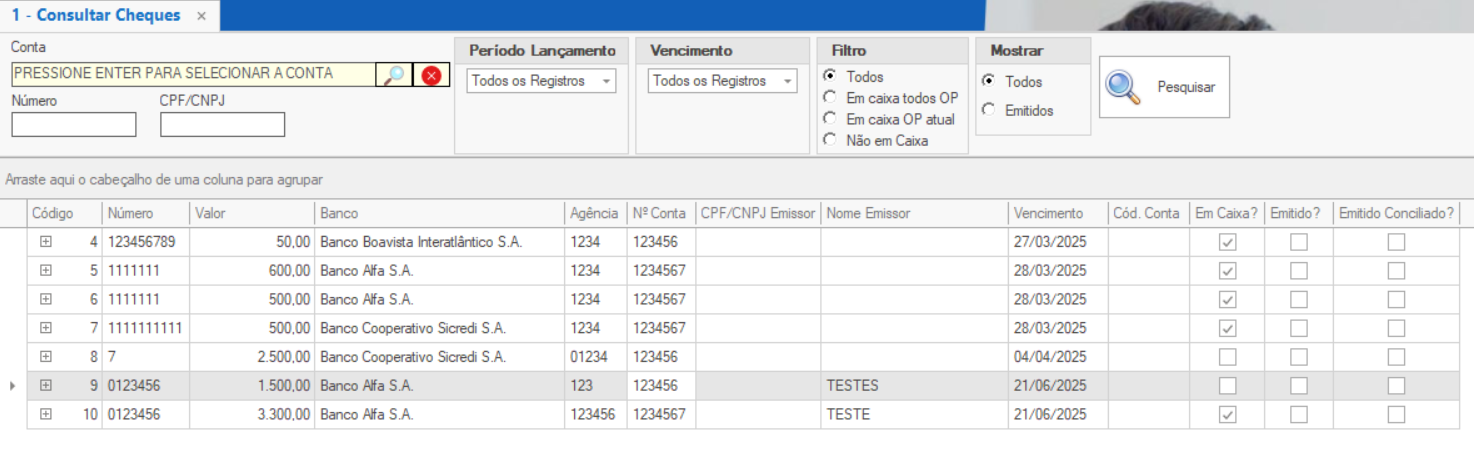
Task: Select the 'Em caixa OP atual' filter
Action: pos(829,119)
